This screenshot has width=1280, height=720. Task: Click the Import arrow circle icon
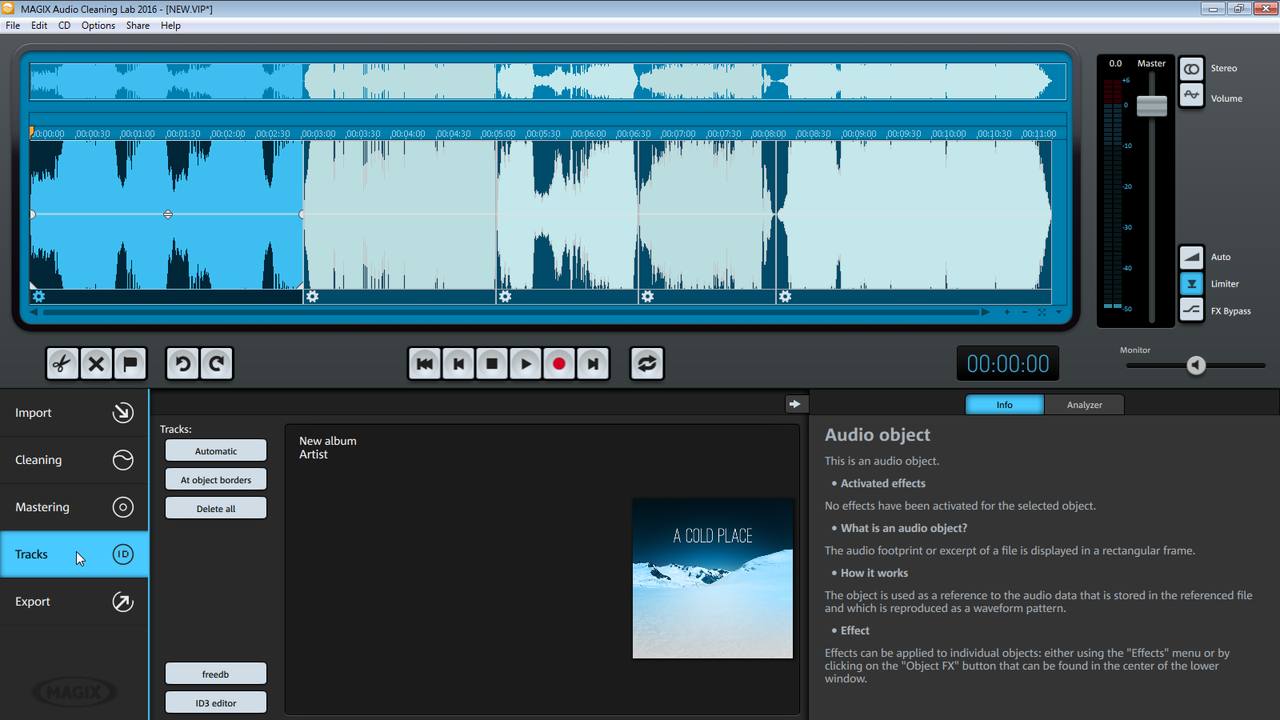tap(123, 413)
